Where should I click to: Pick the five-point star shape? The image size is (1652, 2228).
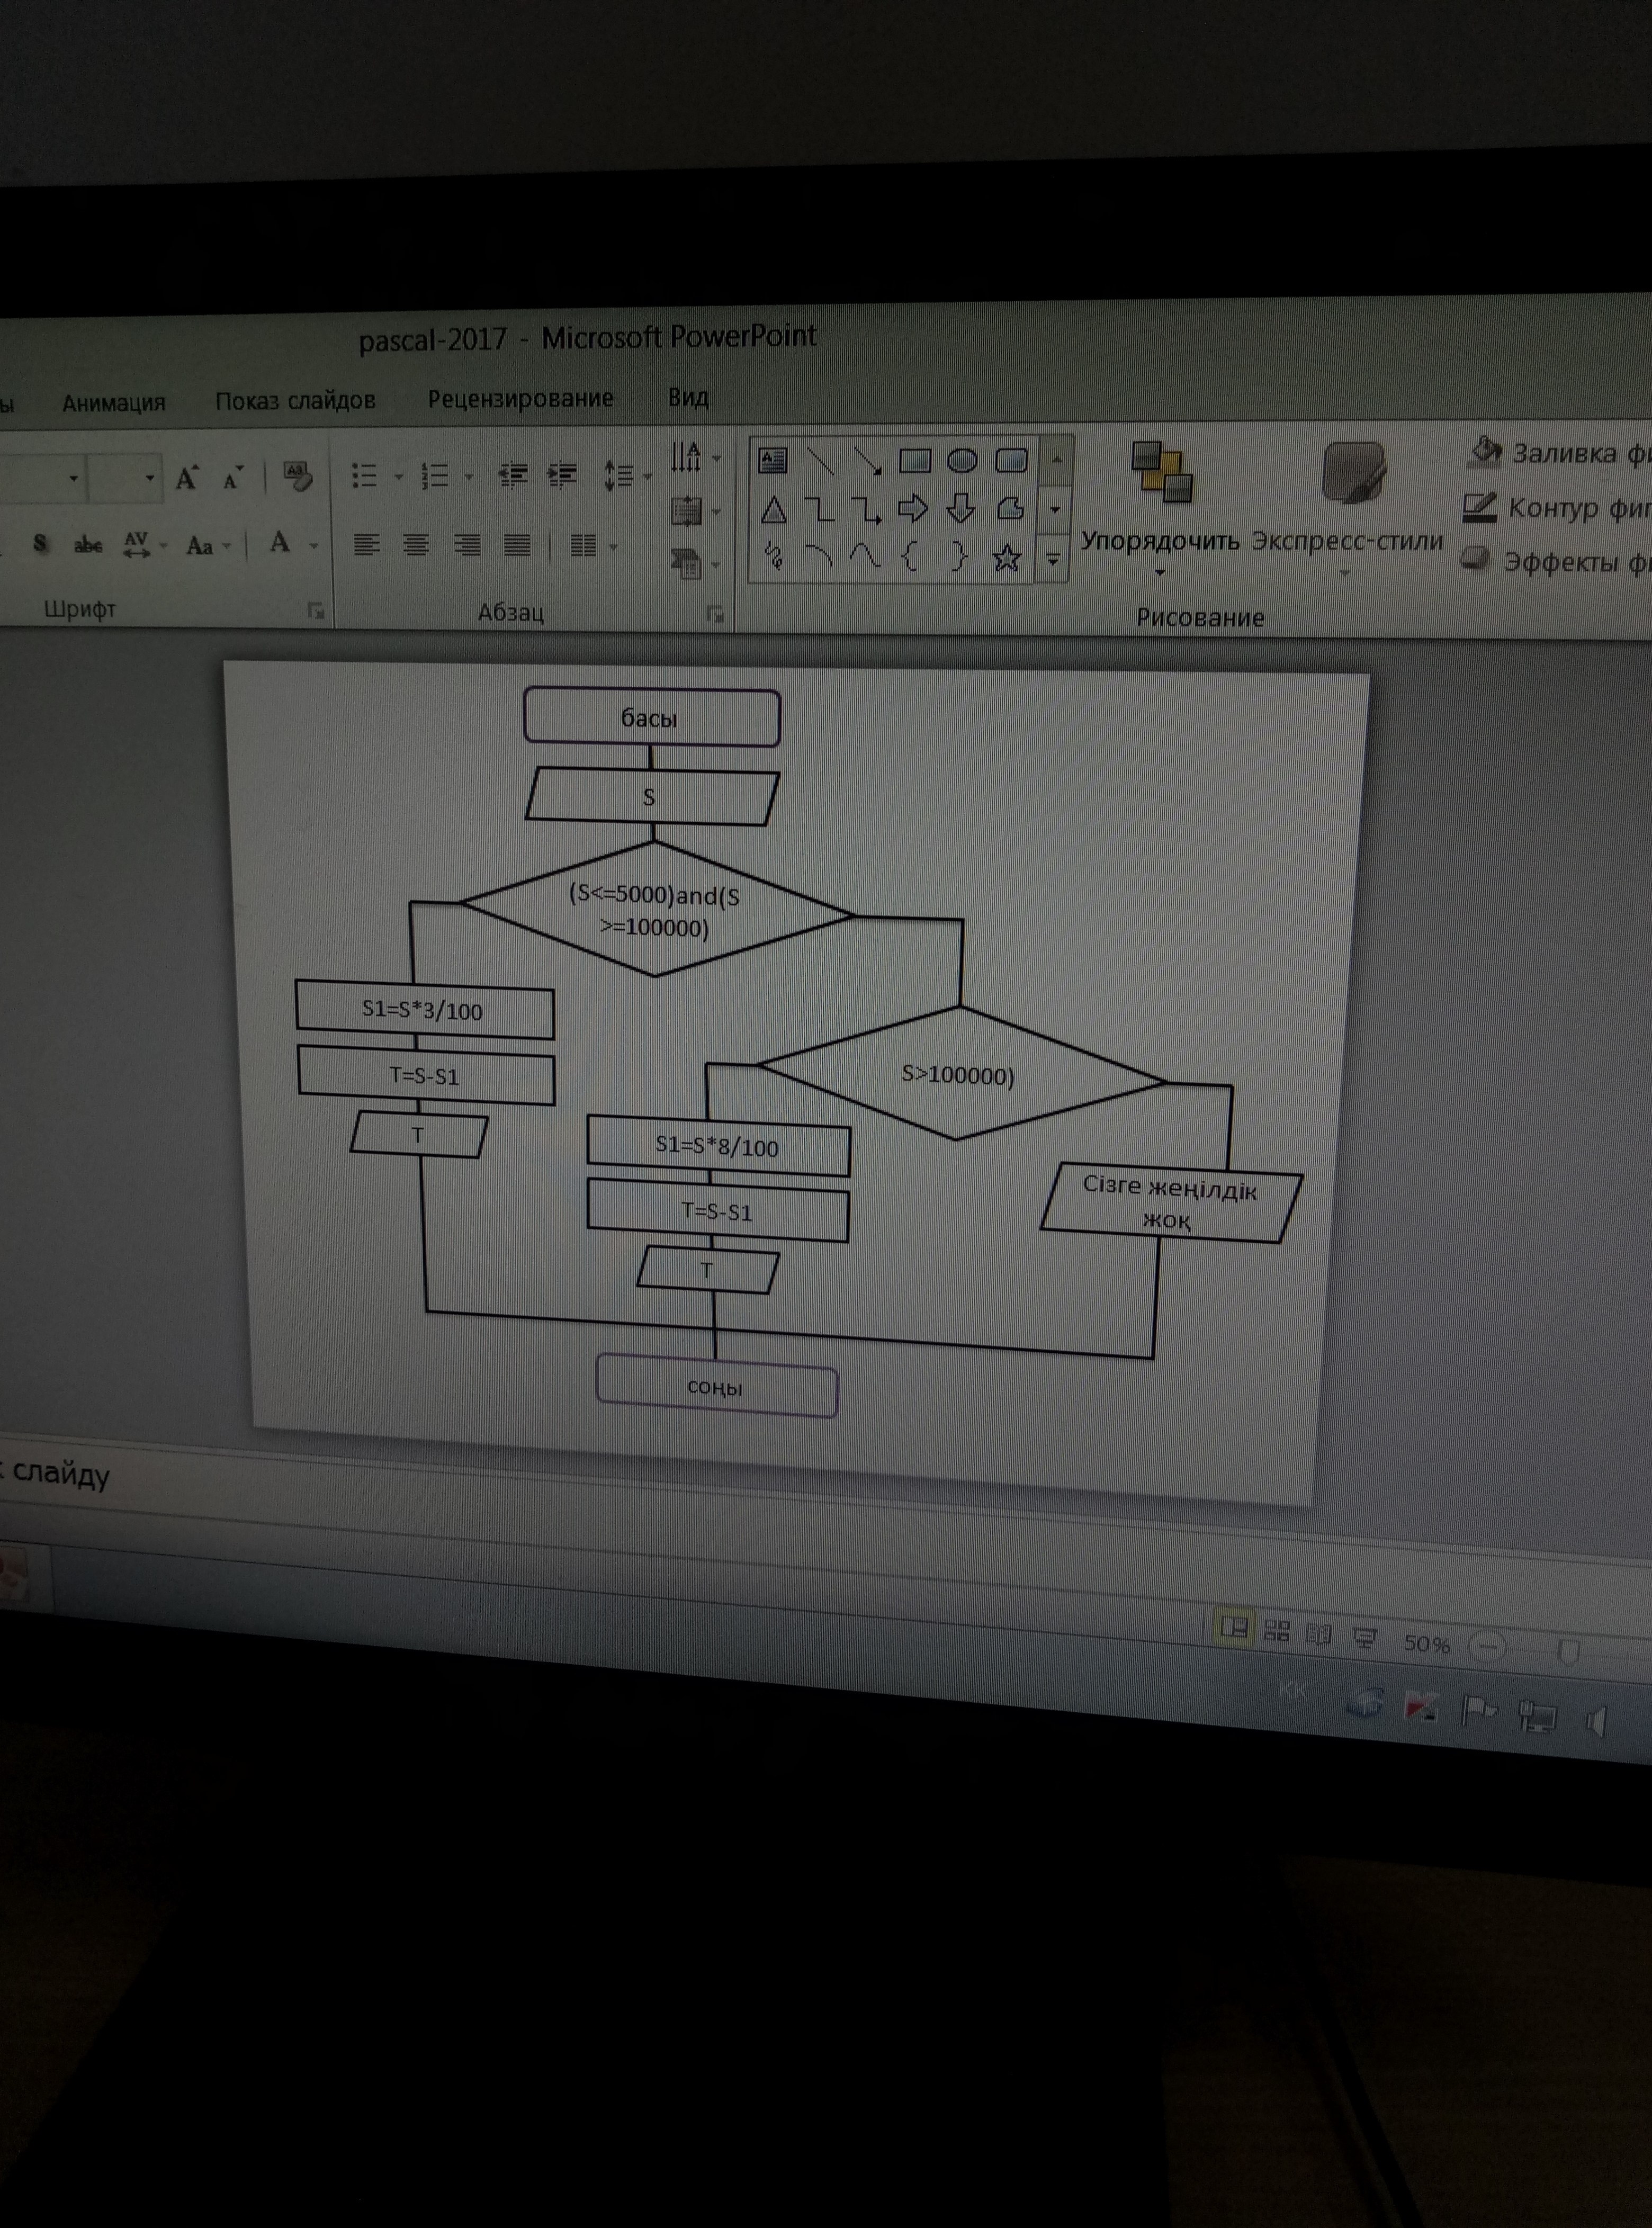tap(1007, 557)
